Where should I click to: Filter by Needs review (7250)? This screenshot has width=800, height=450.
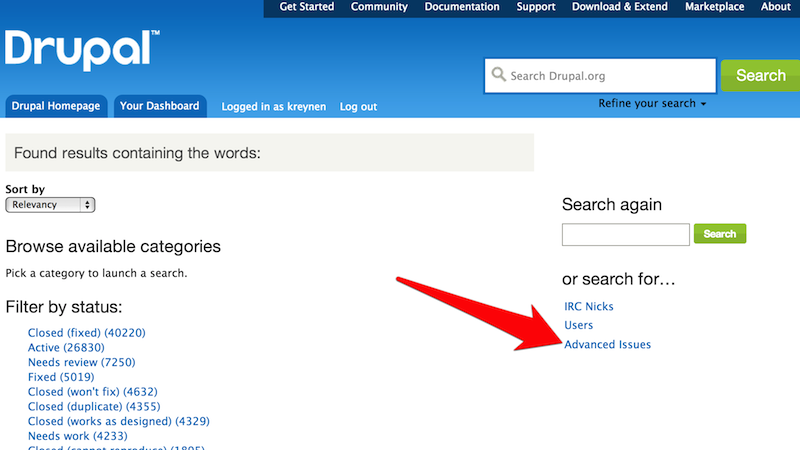click(82, 362)
